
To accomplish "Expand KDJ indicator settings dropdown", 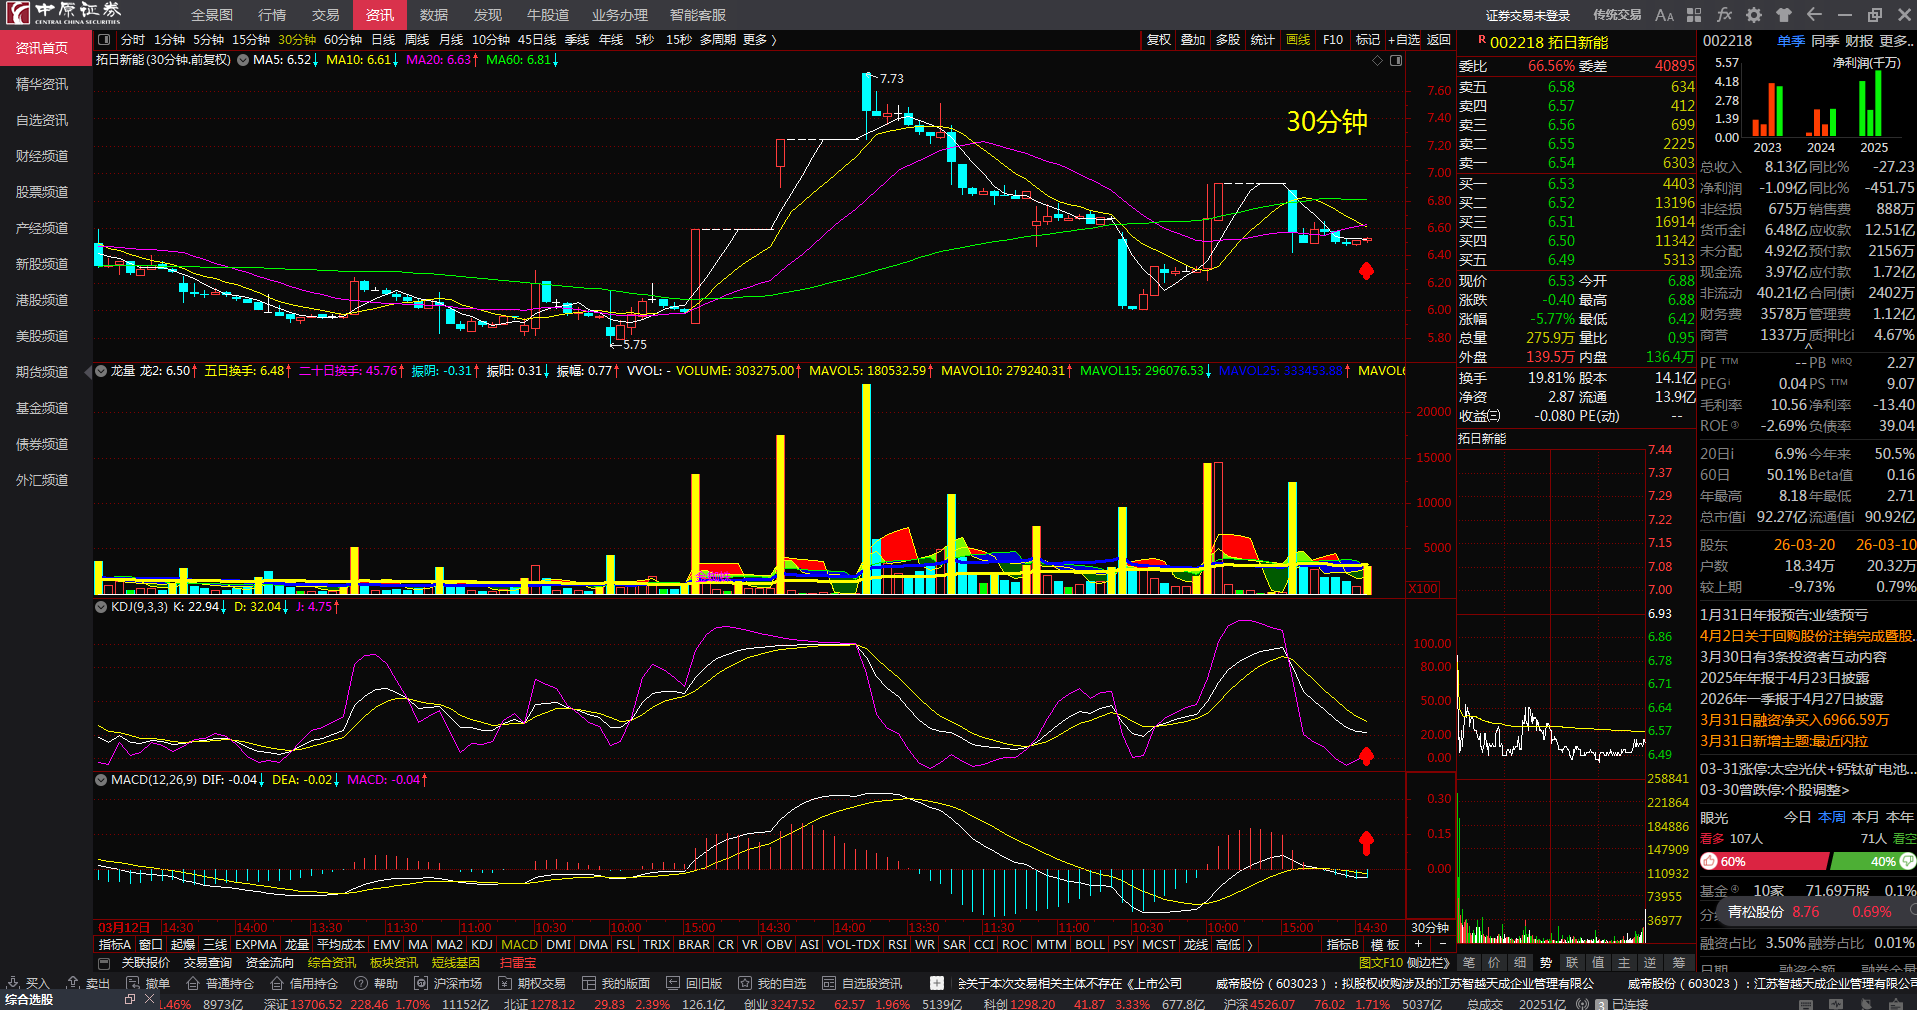I will 100,607.
